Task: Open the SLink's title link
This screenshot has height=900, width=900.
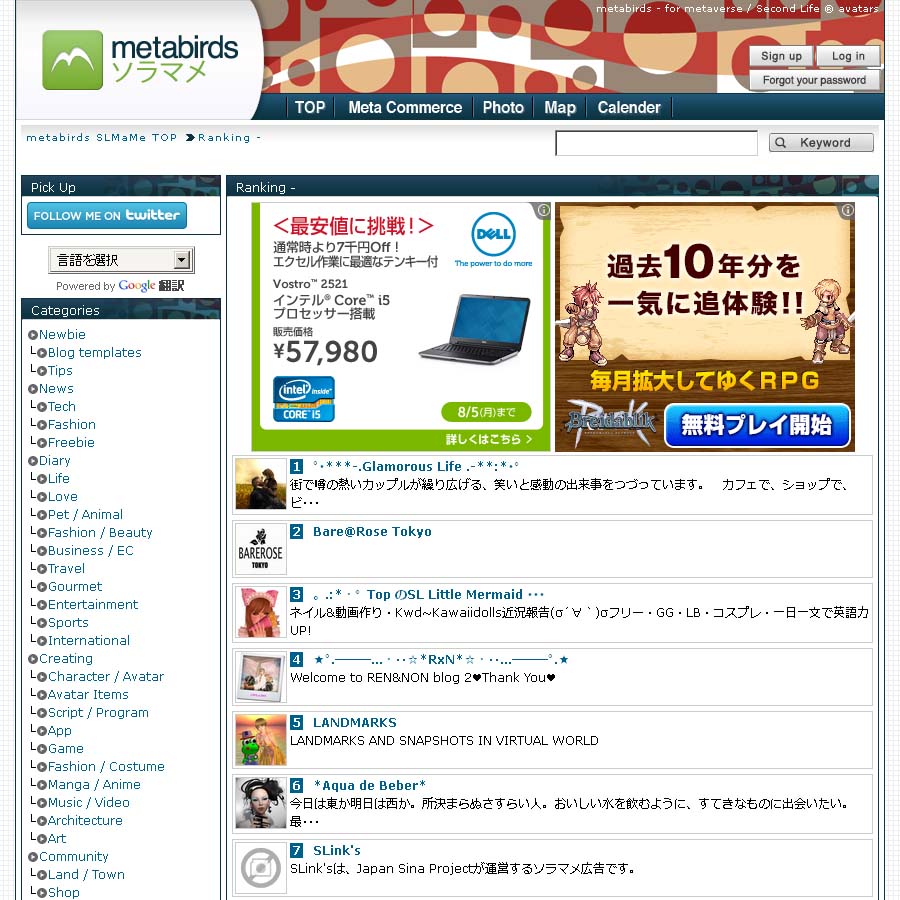Action: point(336,851)
